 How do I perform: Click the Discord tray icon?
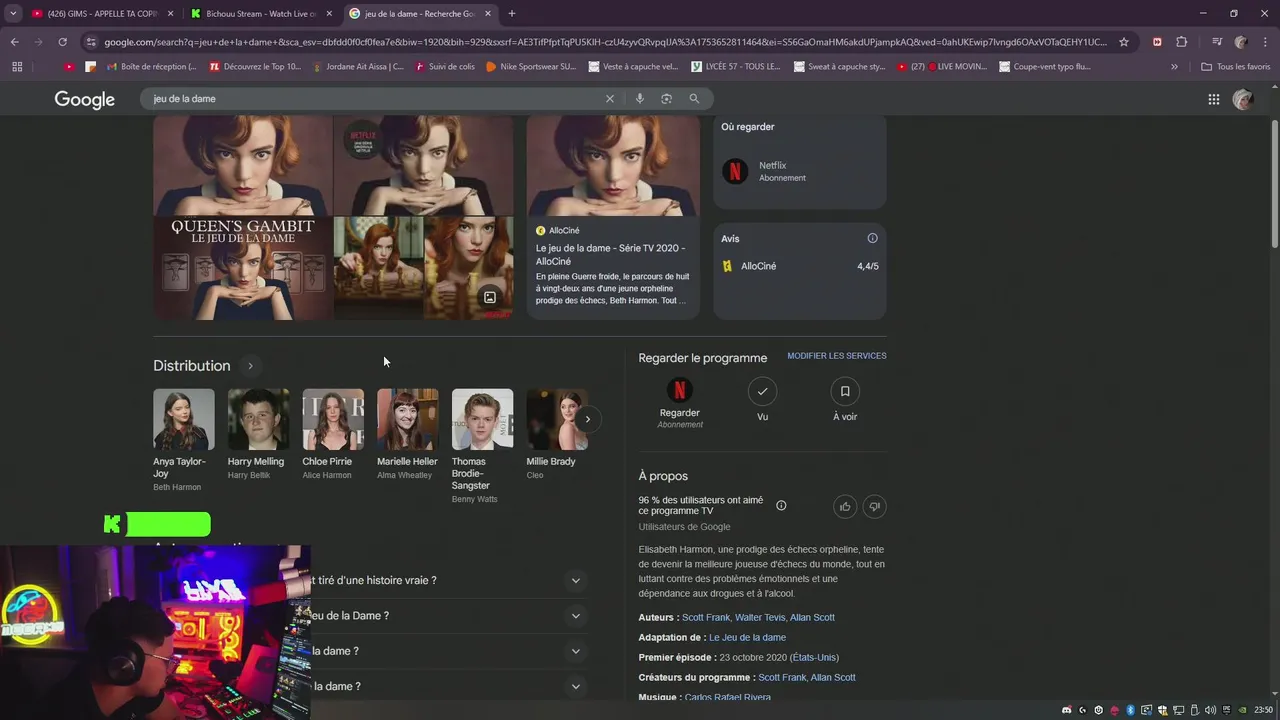click(1067, 710)
